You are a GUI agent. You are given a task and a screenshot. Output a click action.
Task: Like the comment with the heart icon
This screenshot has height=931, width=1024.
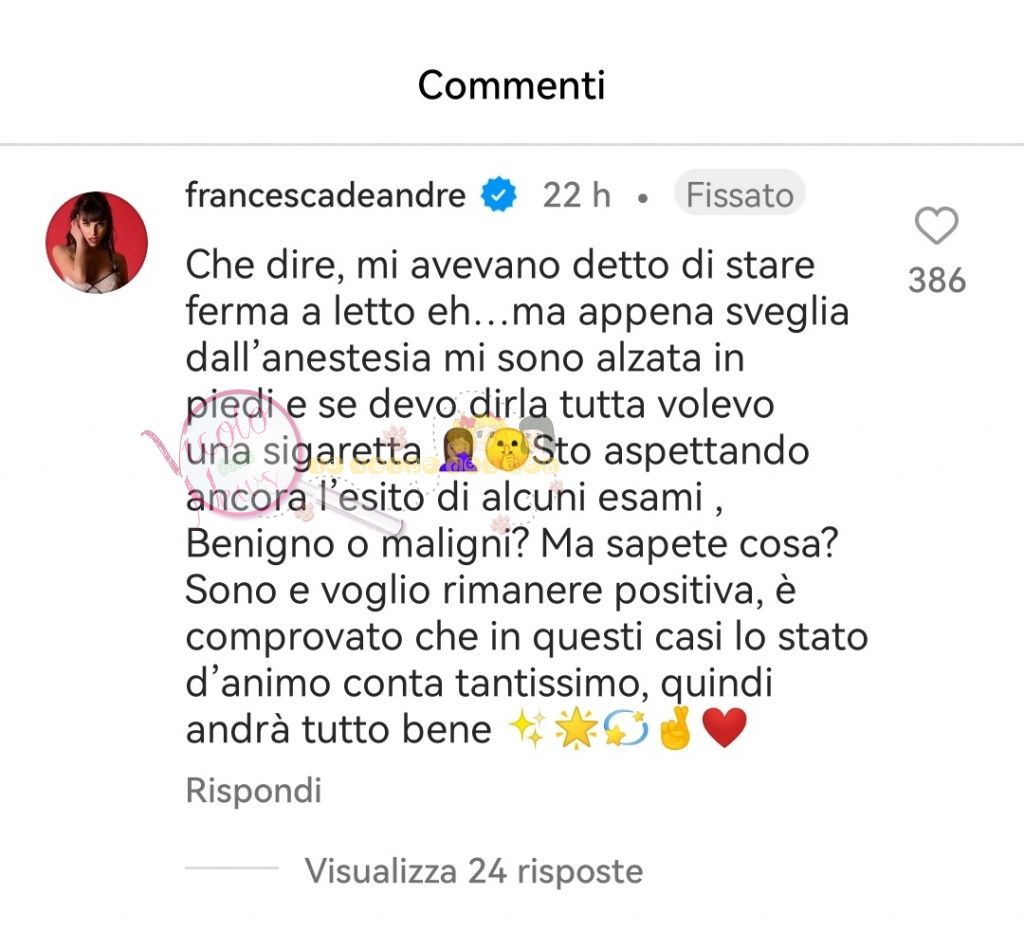[x=936, y=225]
